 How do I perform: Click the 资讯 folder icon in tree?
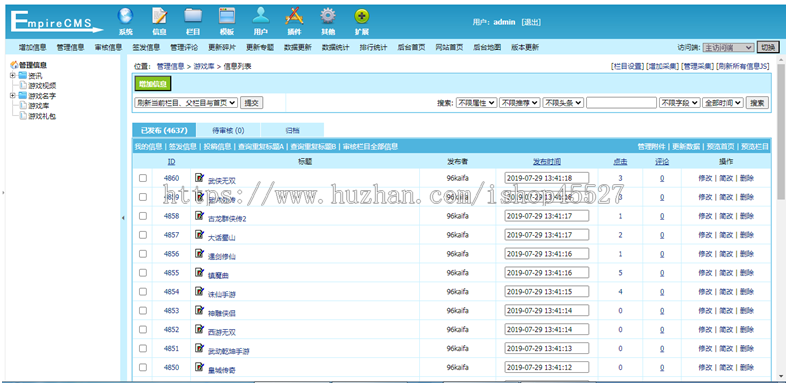tap(23, 75)
